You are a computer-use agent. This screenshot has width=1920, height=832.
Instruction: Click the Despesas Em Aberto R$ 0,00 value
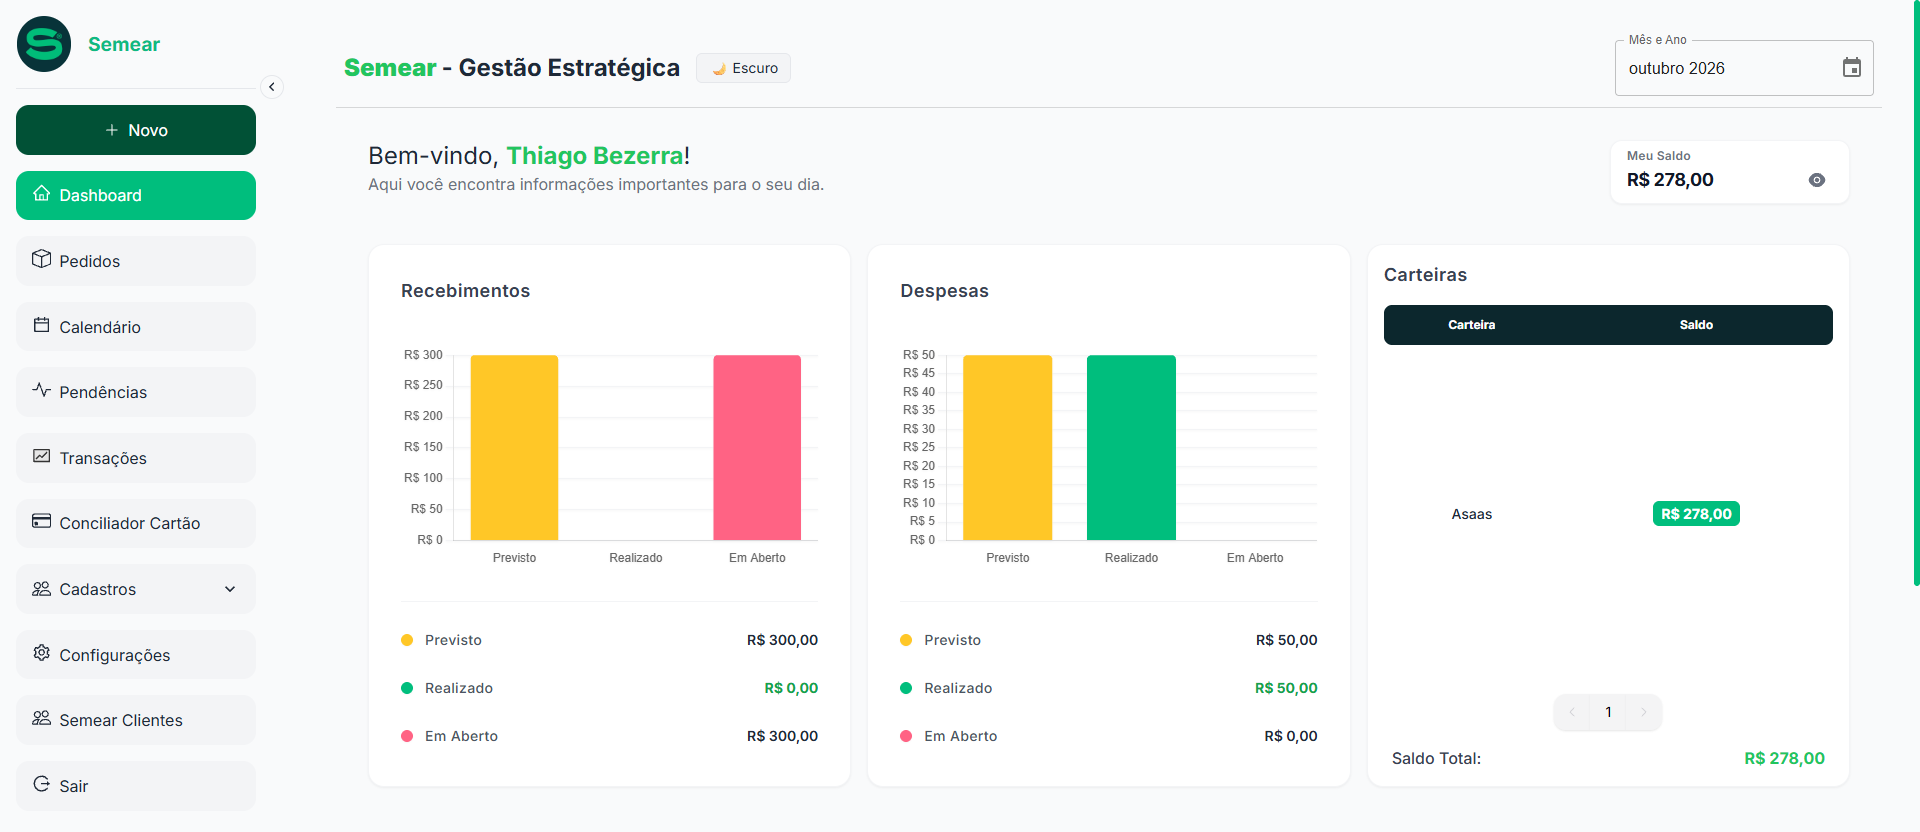[x=1291, y=736]
